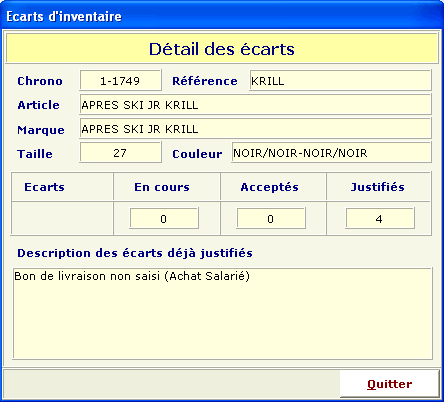
Task: Click the Référence field containing KRILL
Action: coord(340,80)
